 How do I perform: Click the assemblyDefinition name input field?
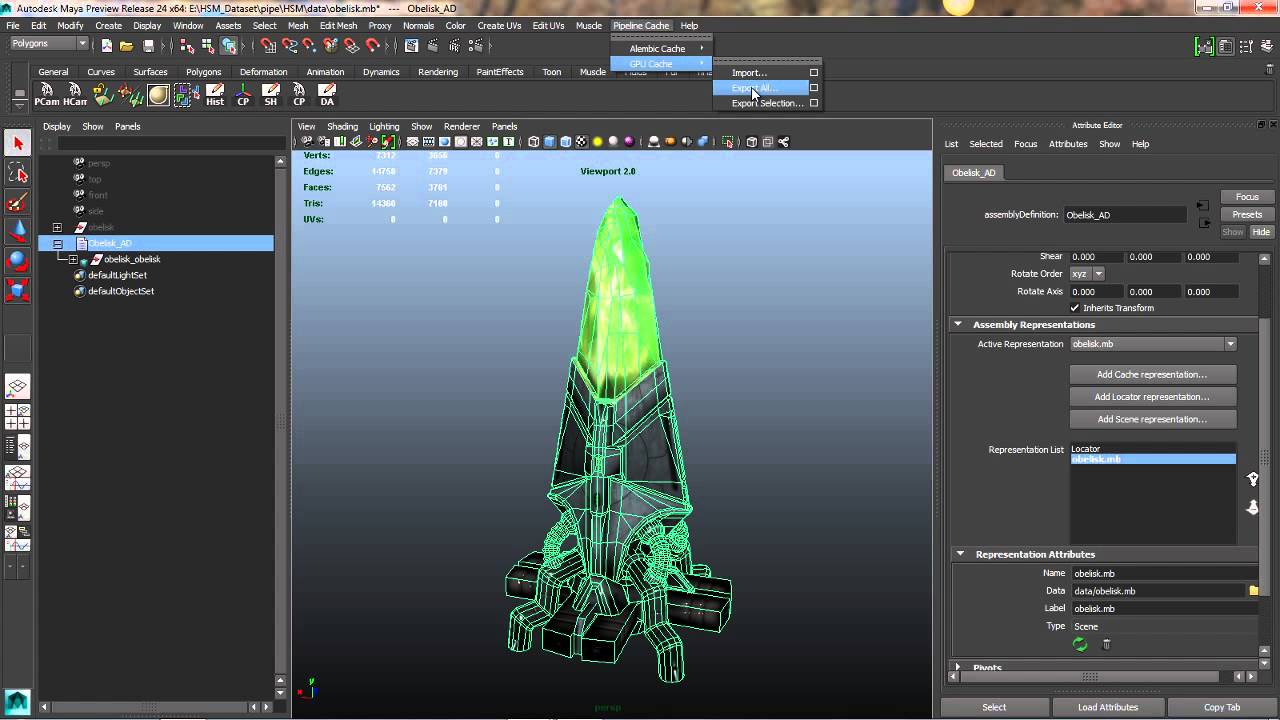pyautogui.click(x=1124, y=215)
